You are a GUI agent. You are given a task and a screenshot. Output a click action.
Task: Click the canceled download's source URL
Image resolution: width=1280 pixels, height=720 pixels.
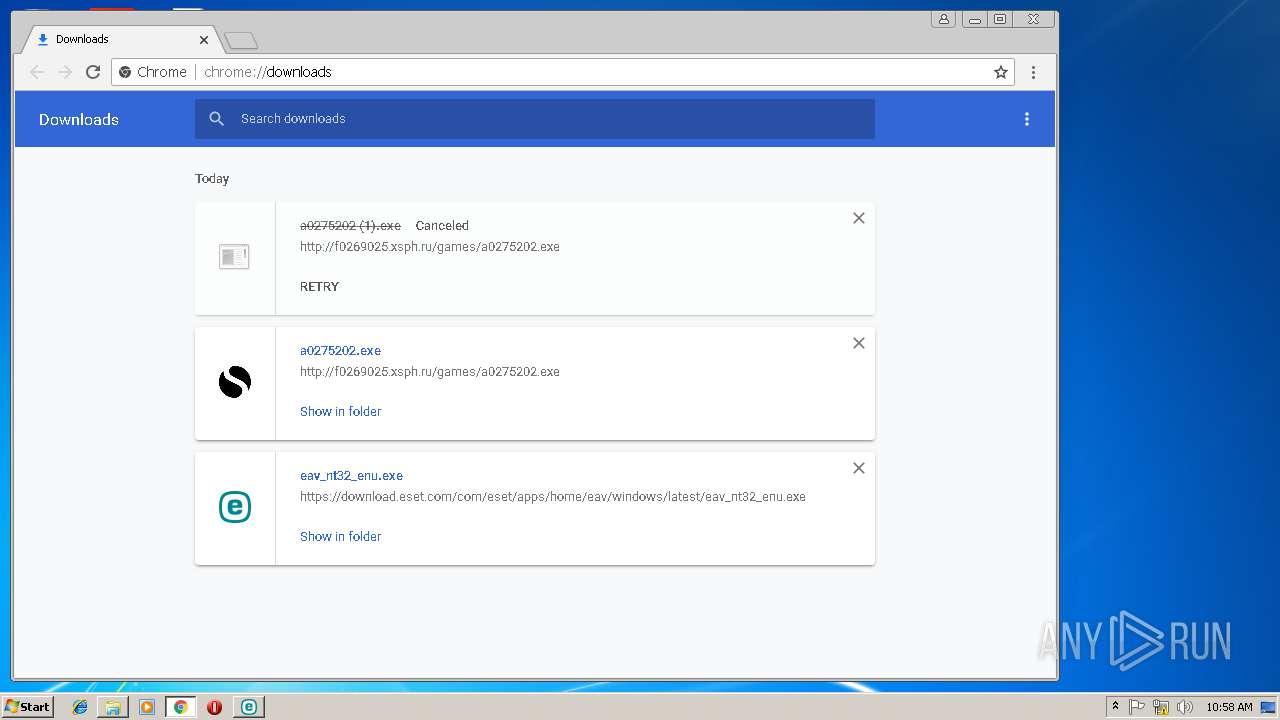pos(430,247)
